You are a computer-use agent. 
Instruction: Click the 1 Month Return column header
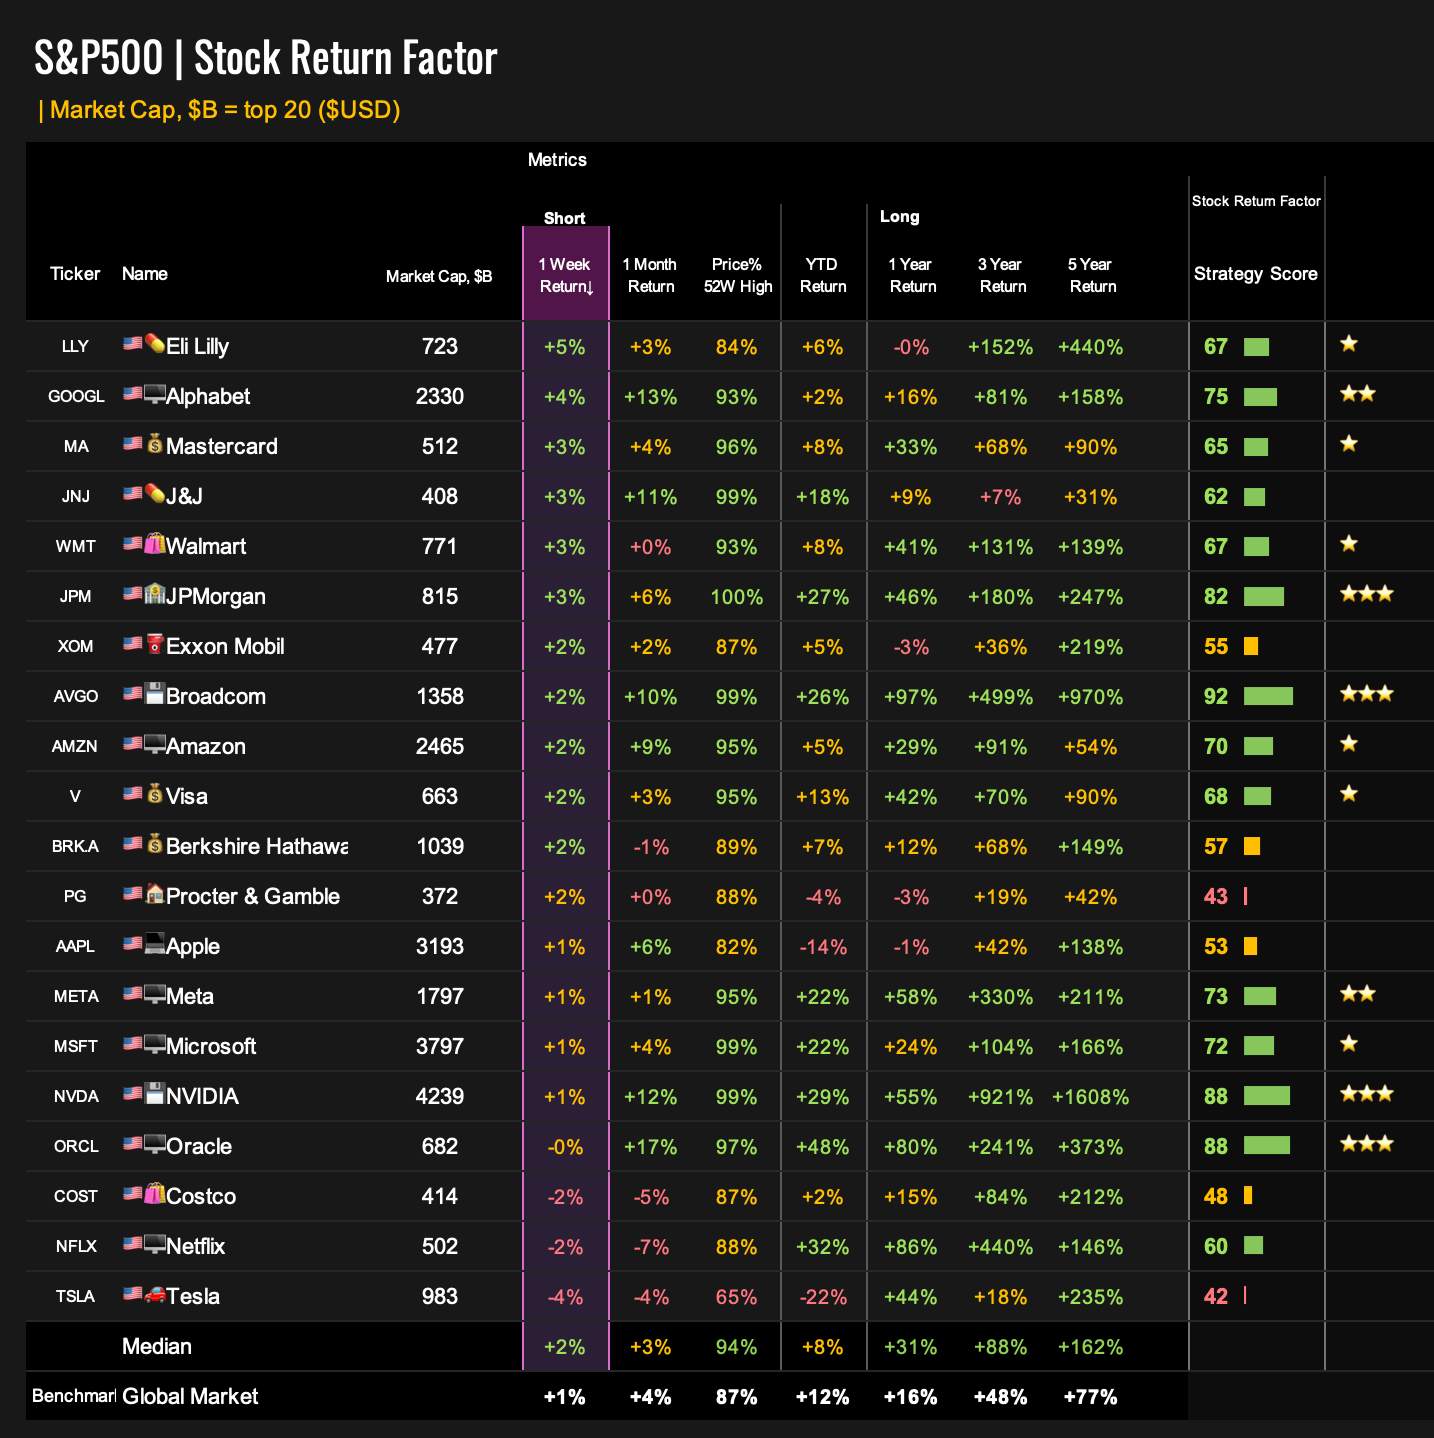click(x=650, y=275)
